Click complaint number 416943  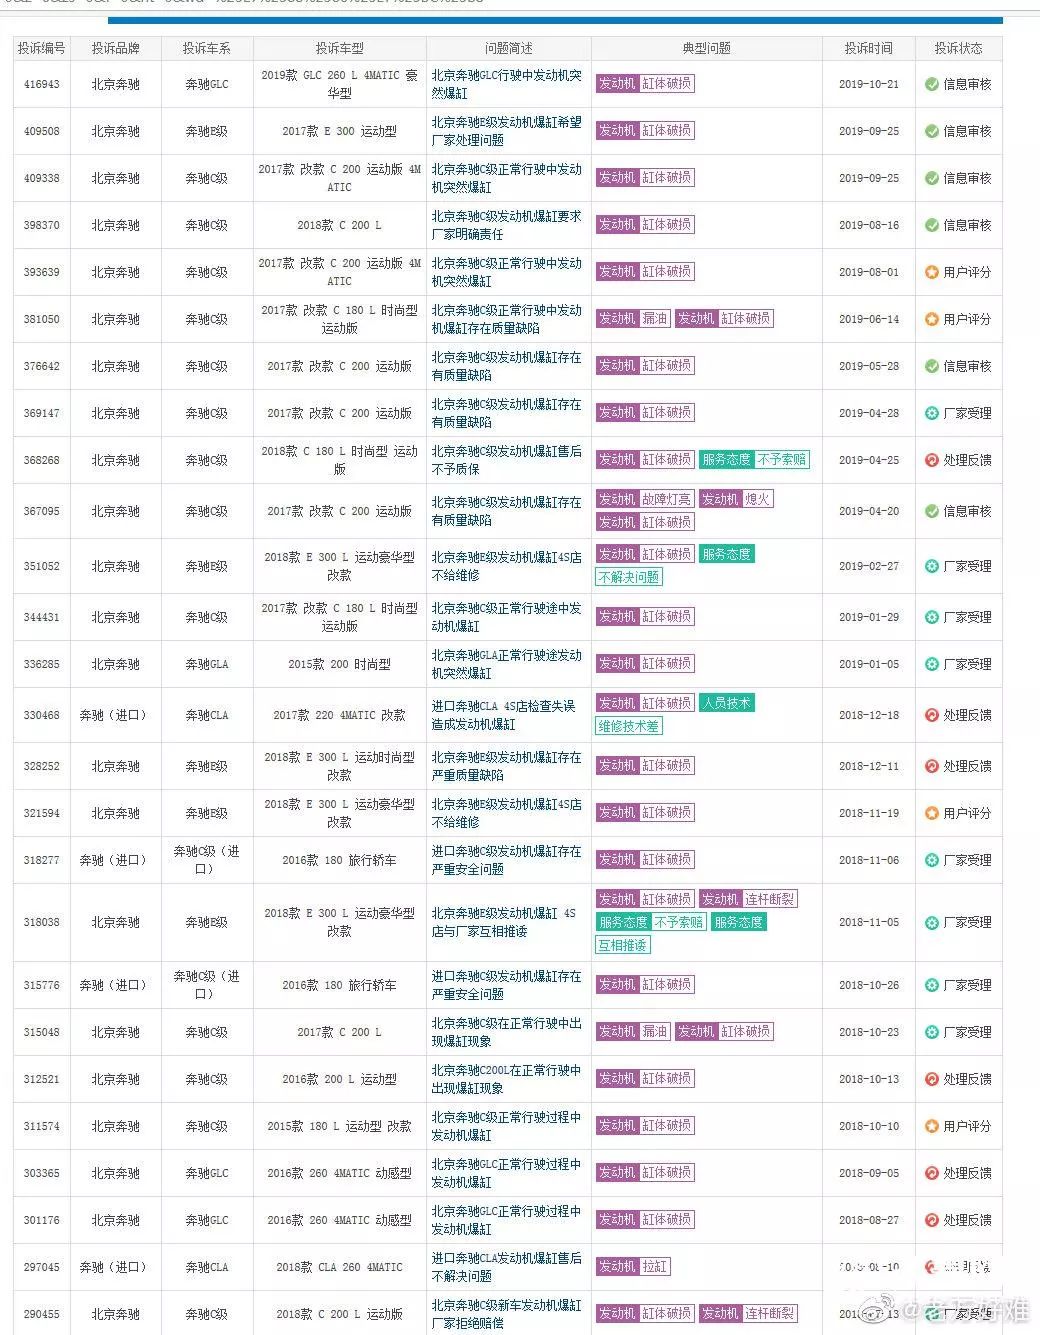42,85
